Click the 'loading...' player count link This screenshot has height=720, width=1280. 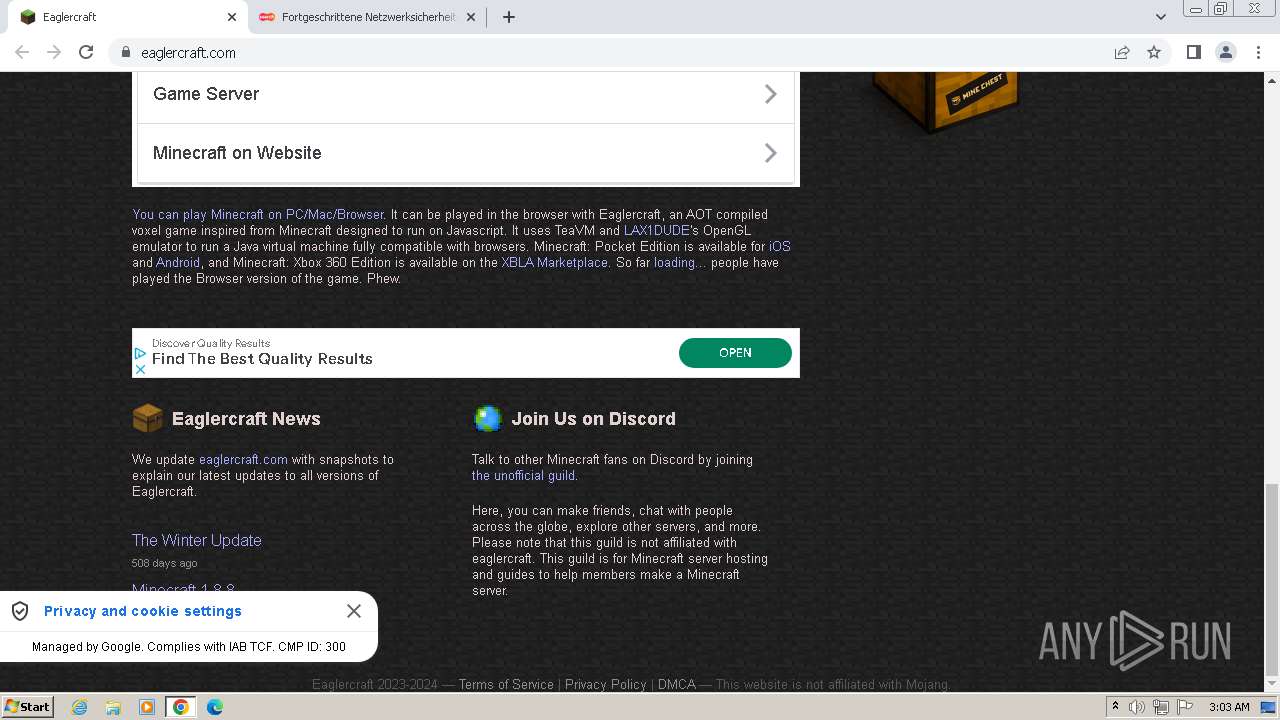[680, 262]
